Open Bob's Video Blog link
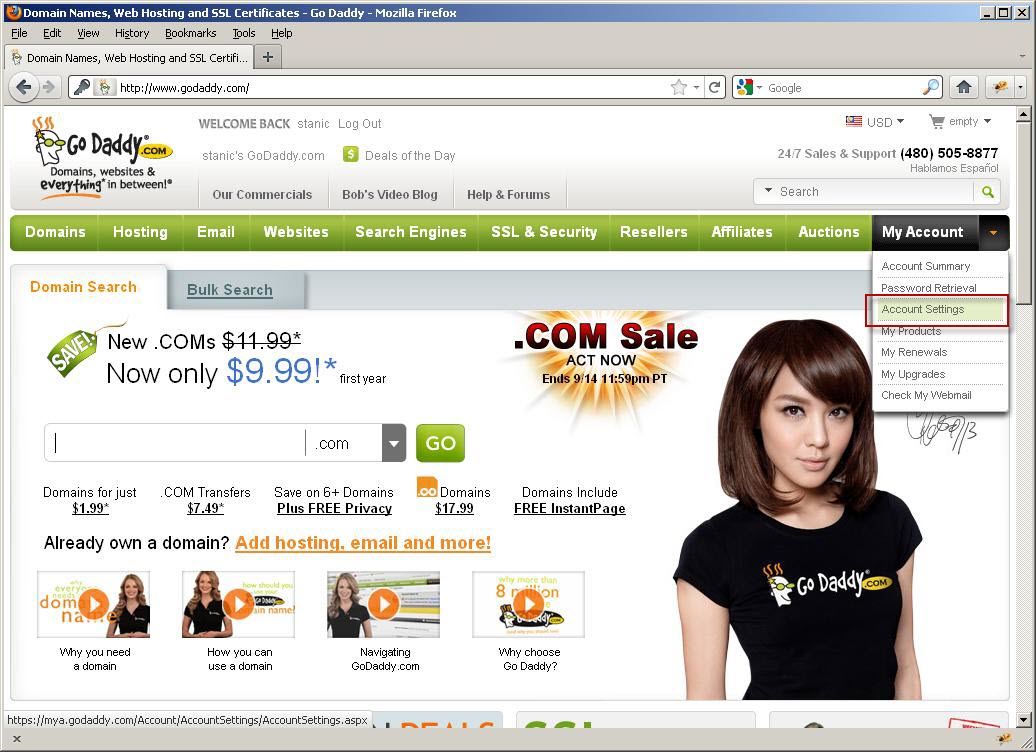This screenshot has width=1036, height=752. pyautogui.click(x=390, y=194)
